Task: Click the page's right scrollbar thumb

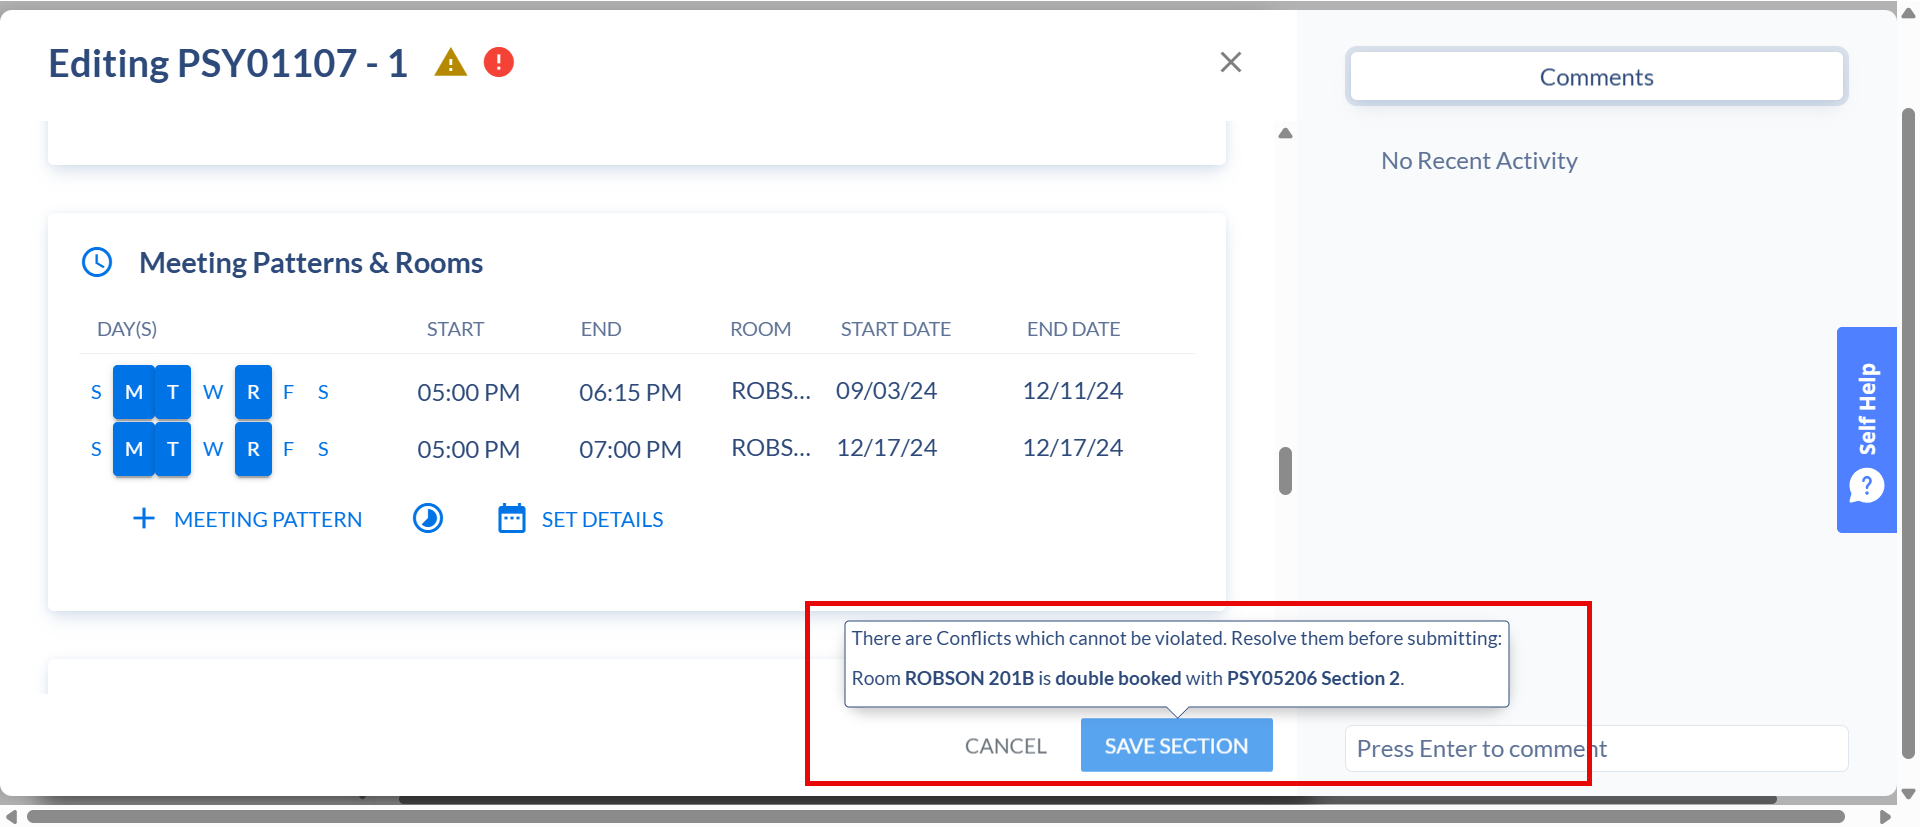Action: point(1908,433)
